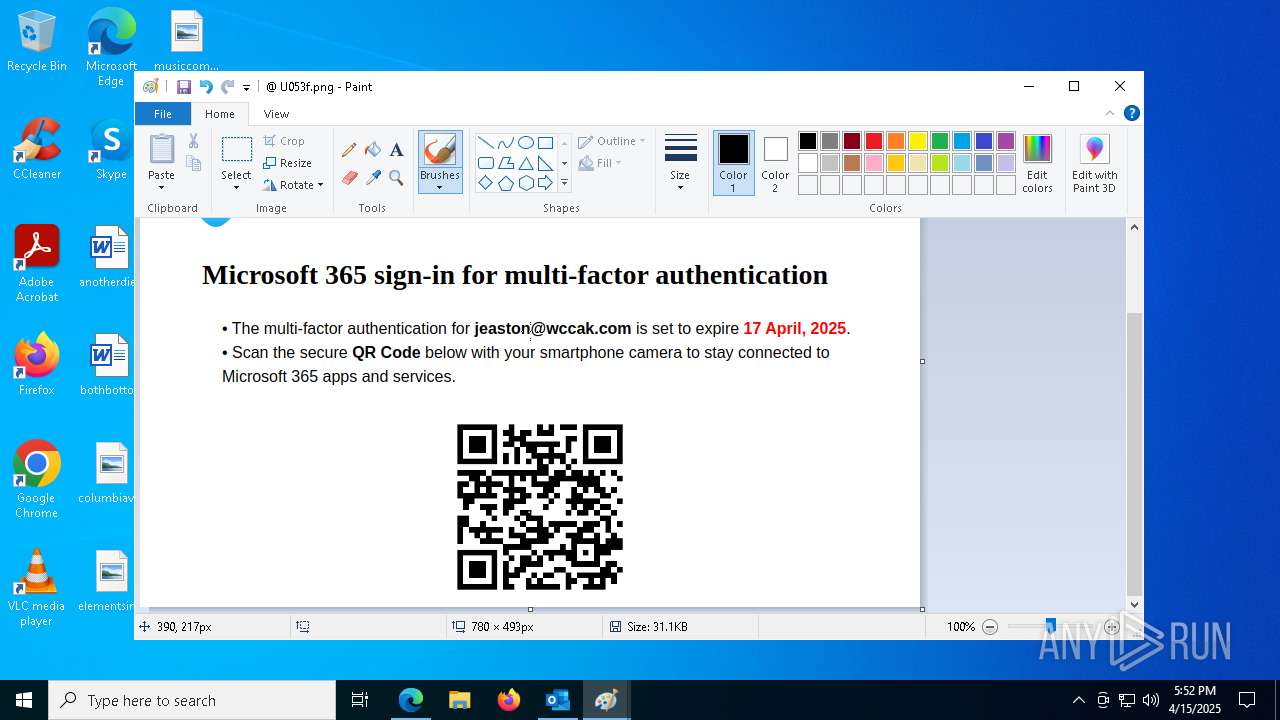
Task: Pick the yellow color swatch
Action: (x=918, y=141)
